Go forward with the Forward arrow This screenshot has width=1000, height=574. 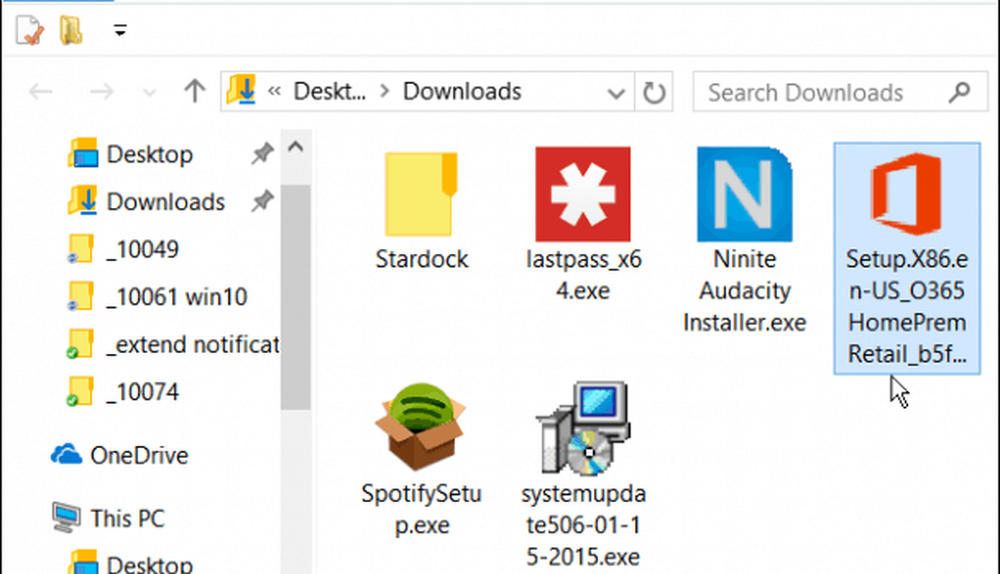point(101,92)
